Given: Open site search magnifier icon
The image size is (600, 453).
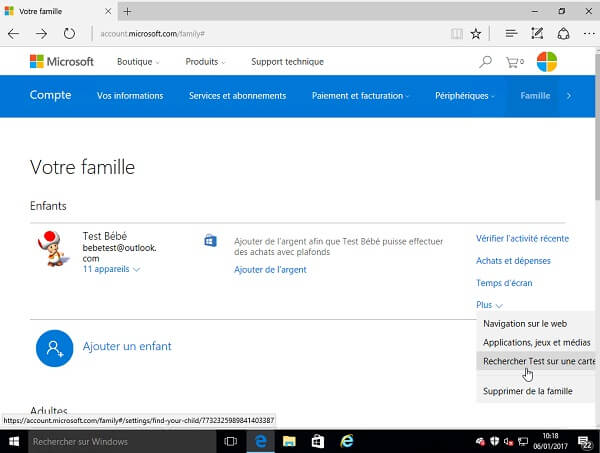Looking at the screenshot, I should pos(485,62).
